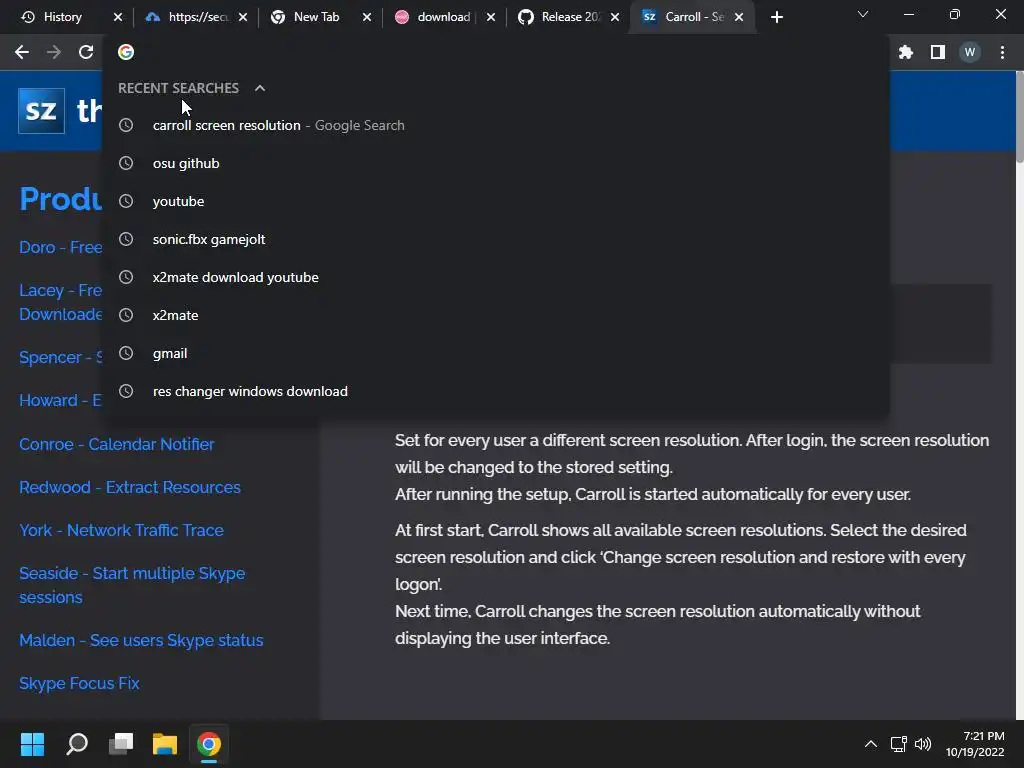Viewport: 1024px width, 768px height.
Task: Pick 'sonic.fbx gamejolt' suggestion
Action: coord(496,239)
